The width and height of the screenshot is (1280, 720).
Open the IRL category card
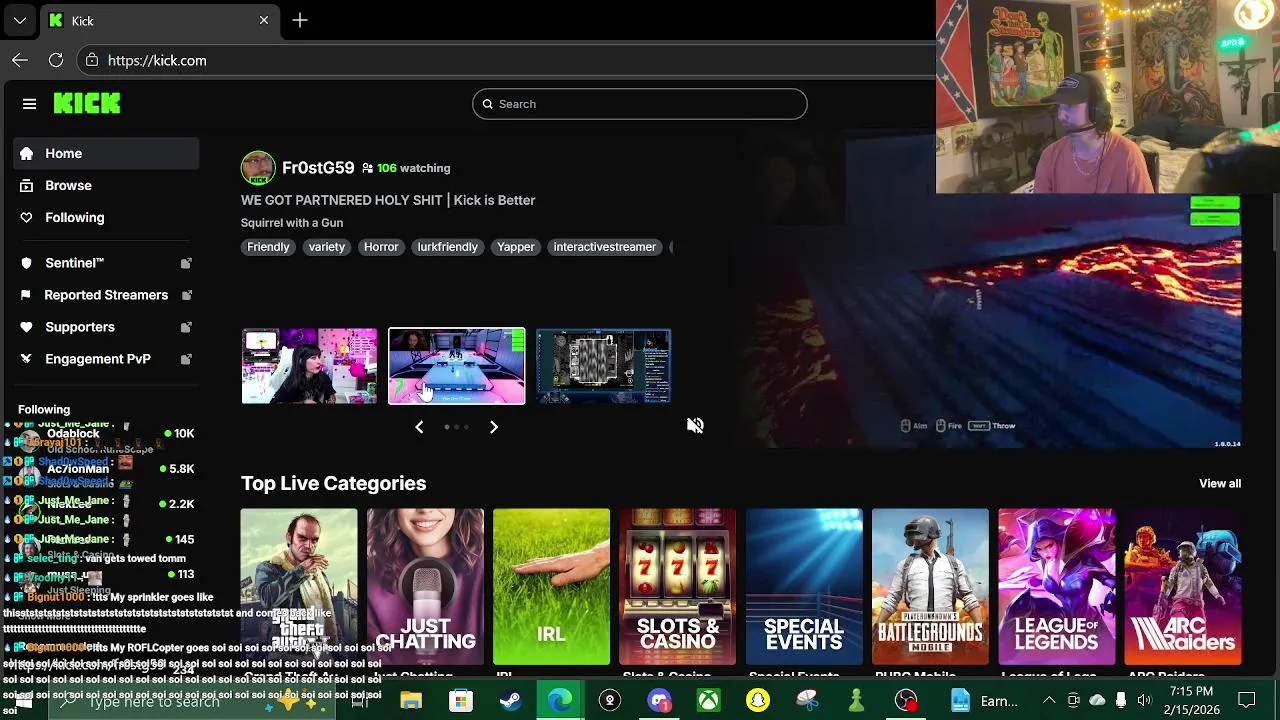point(551,587)
